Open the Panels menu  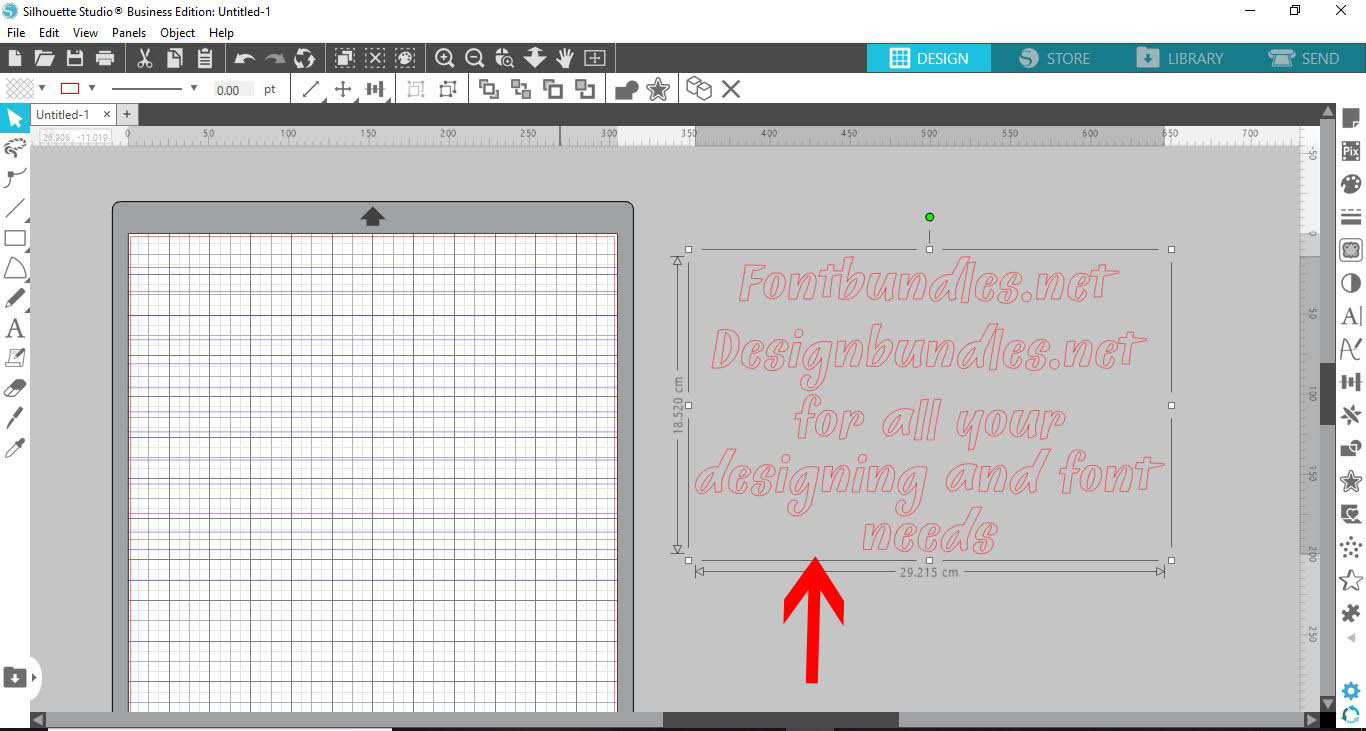[x=129, y=33]
